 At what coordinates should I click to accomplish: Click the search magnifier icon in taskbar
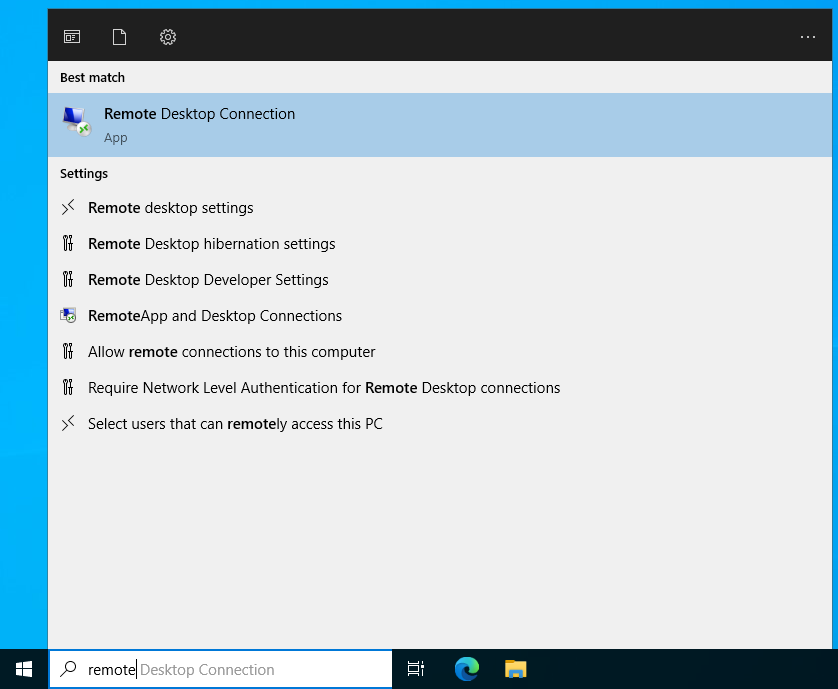tap(68, 669)
